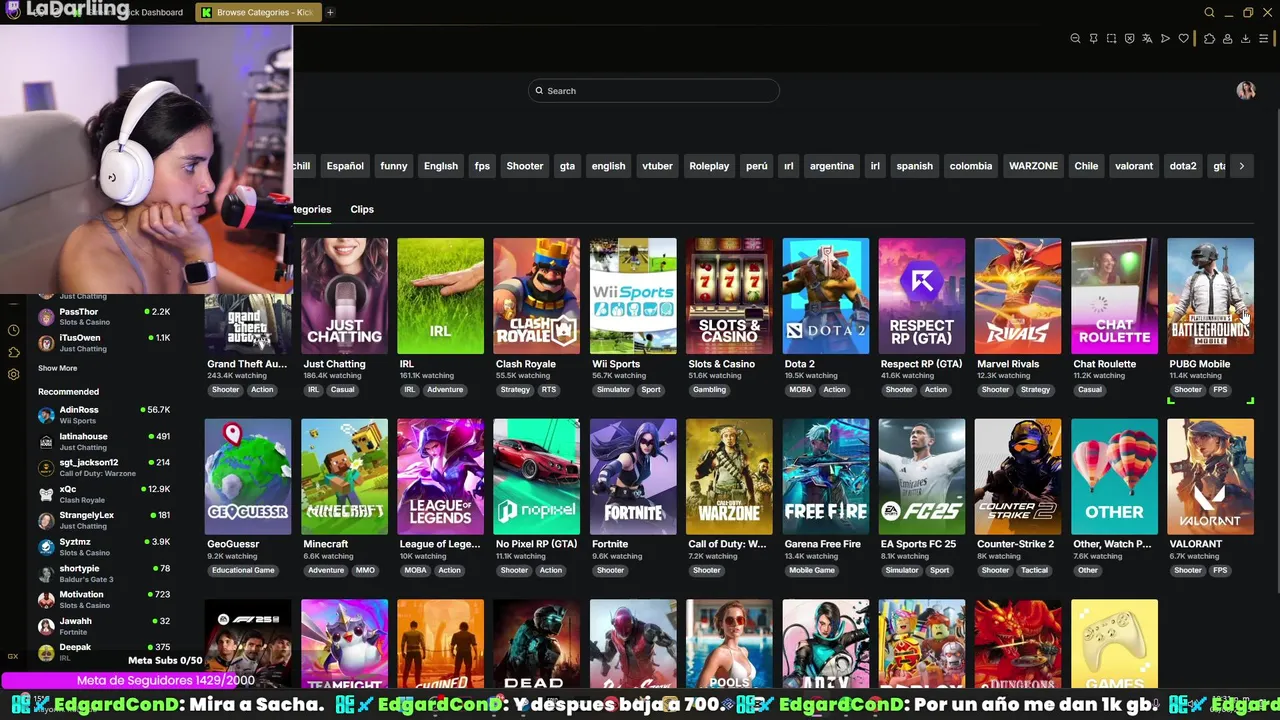Click the Garena Free Fire title link
The image size is (1280, 720).
(x=822, y=545)
